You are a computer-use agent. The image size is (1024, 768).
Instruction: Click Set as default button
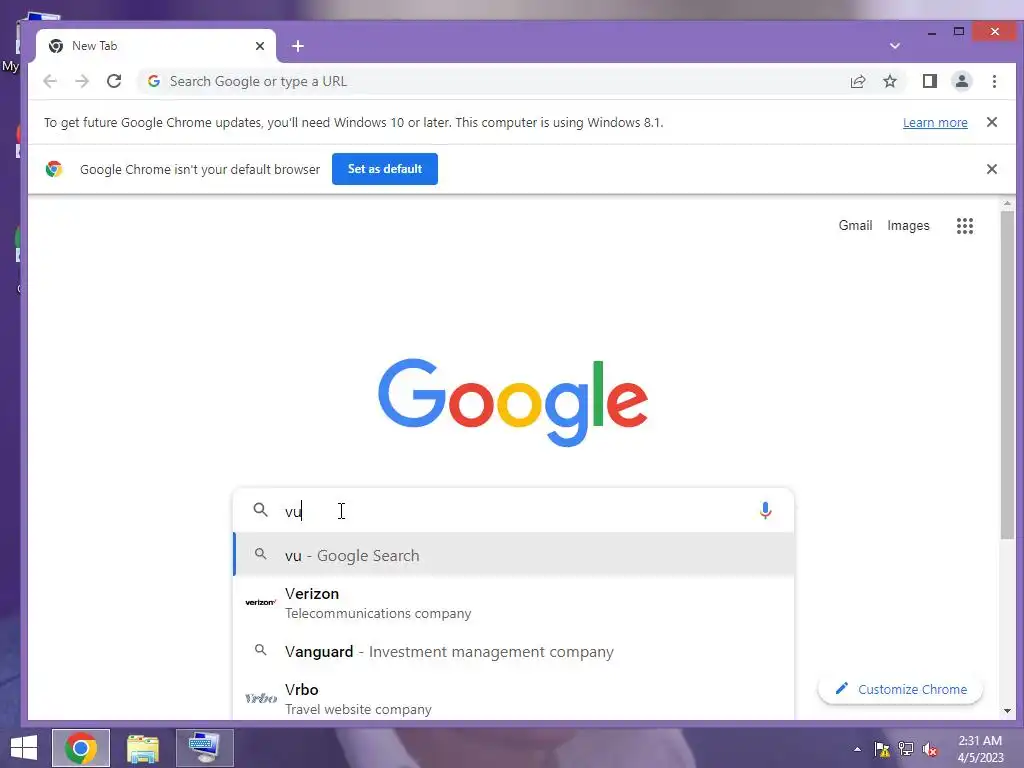coord(385,169)
